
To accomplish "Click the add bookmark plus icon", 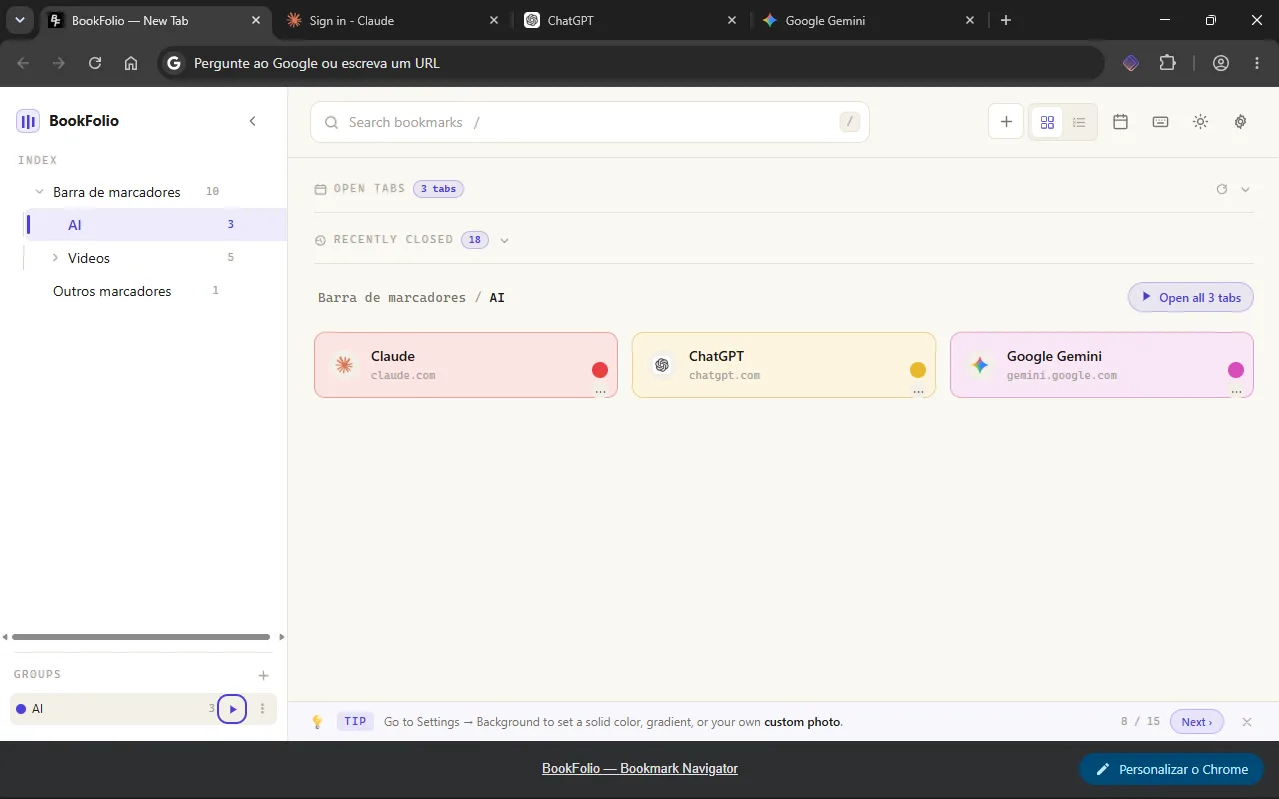I will pyautogui.click(x=1006, y=122).
